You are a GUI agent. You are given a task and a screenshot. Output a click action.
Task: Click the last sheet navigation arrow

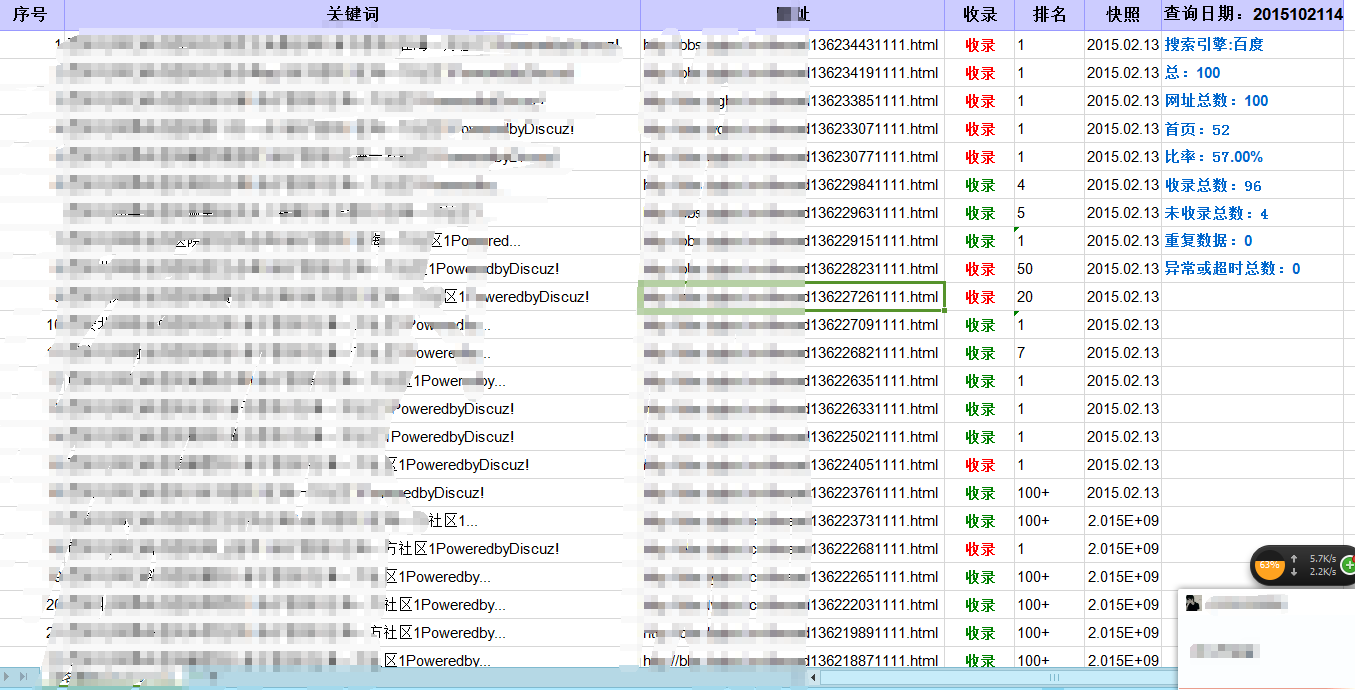pyautogui.click(x=22, y=675)
